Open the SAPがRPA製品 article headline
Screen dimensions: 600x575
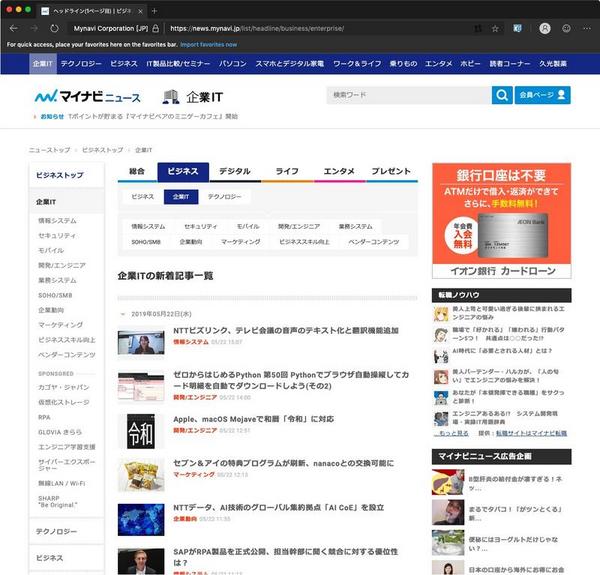click(285, 557)
